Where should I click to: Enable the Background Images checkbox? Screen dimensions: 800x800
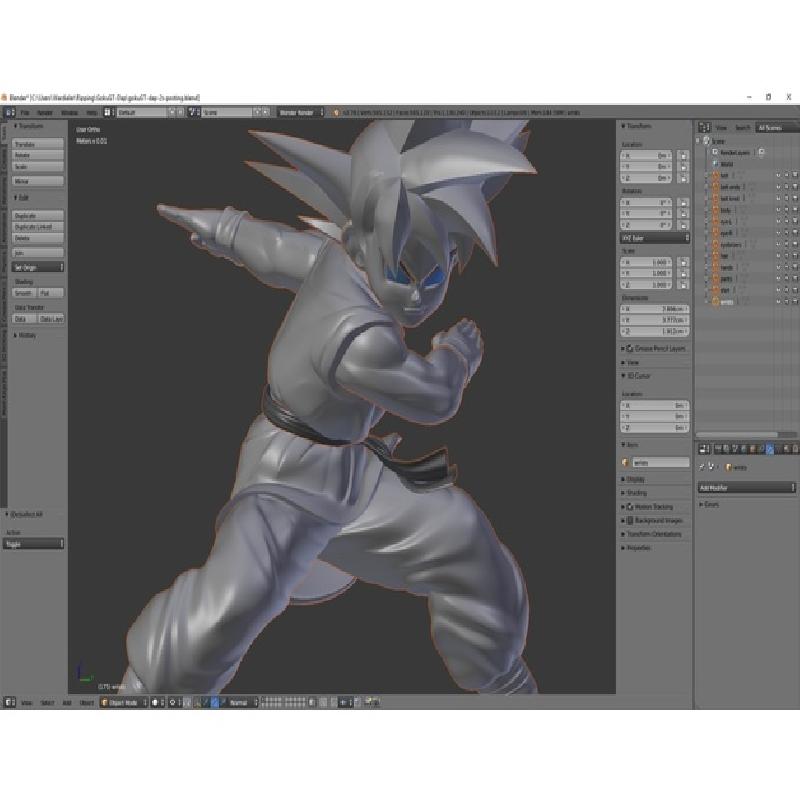(630, 520)
